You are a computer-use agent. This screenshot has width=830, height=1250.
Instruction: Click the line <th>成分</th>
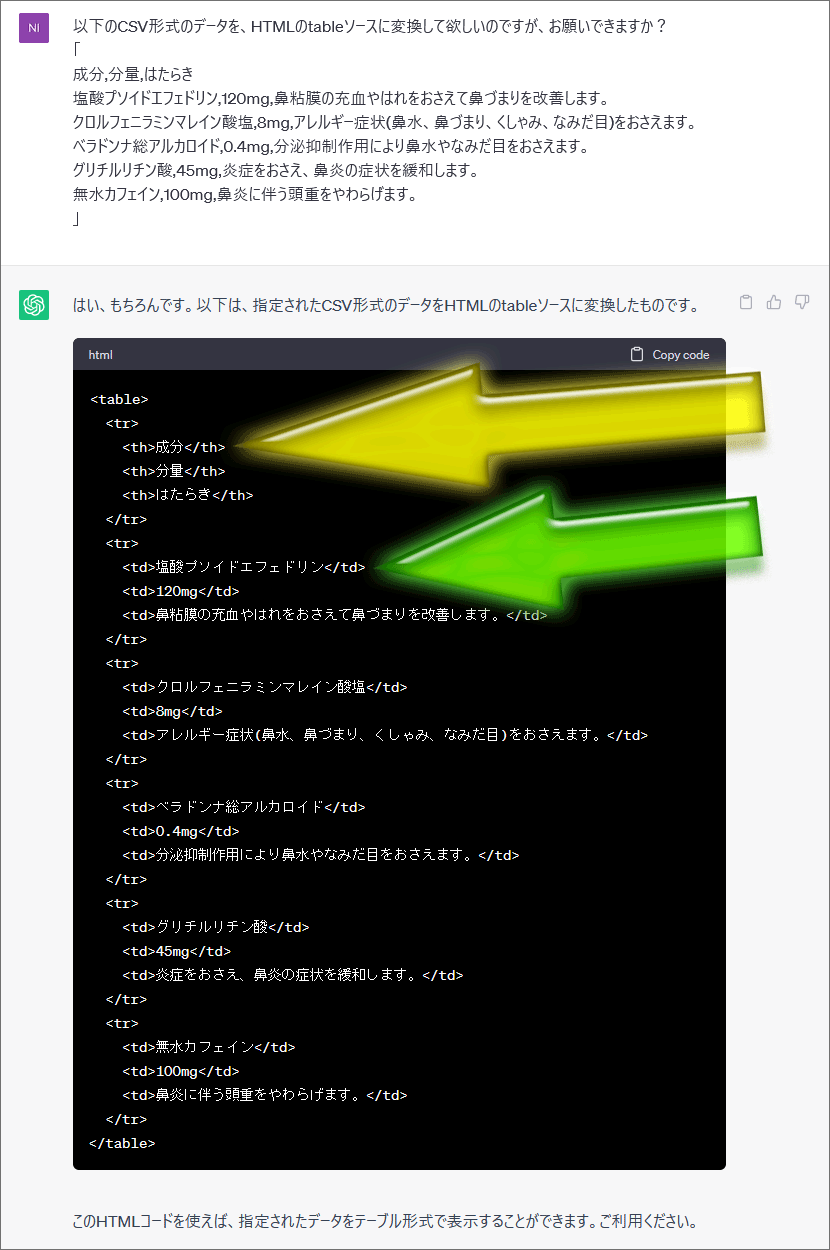point(174,447)
